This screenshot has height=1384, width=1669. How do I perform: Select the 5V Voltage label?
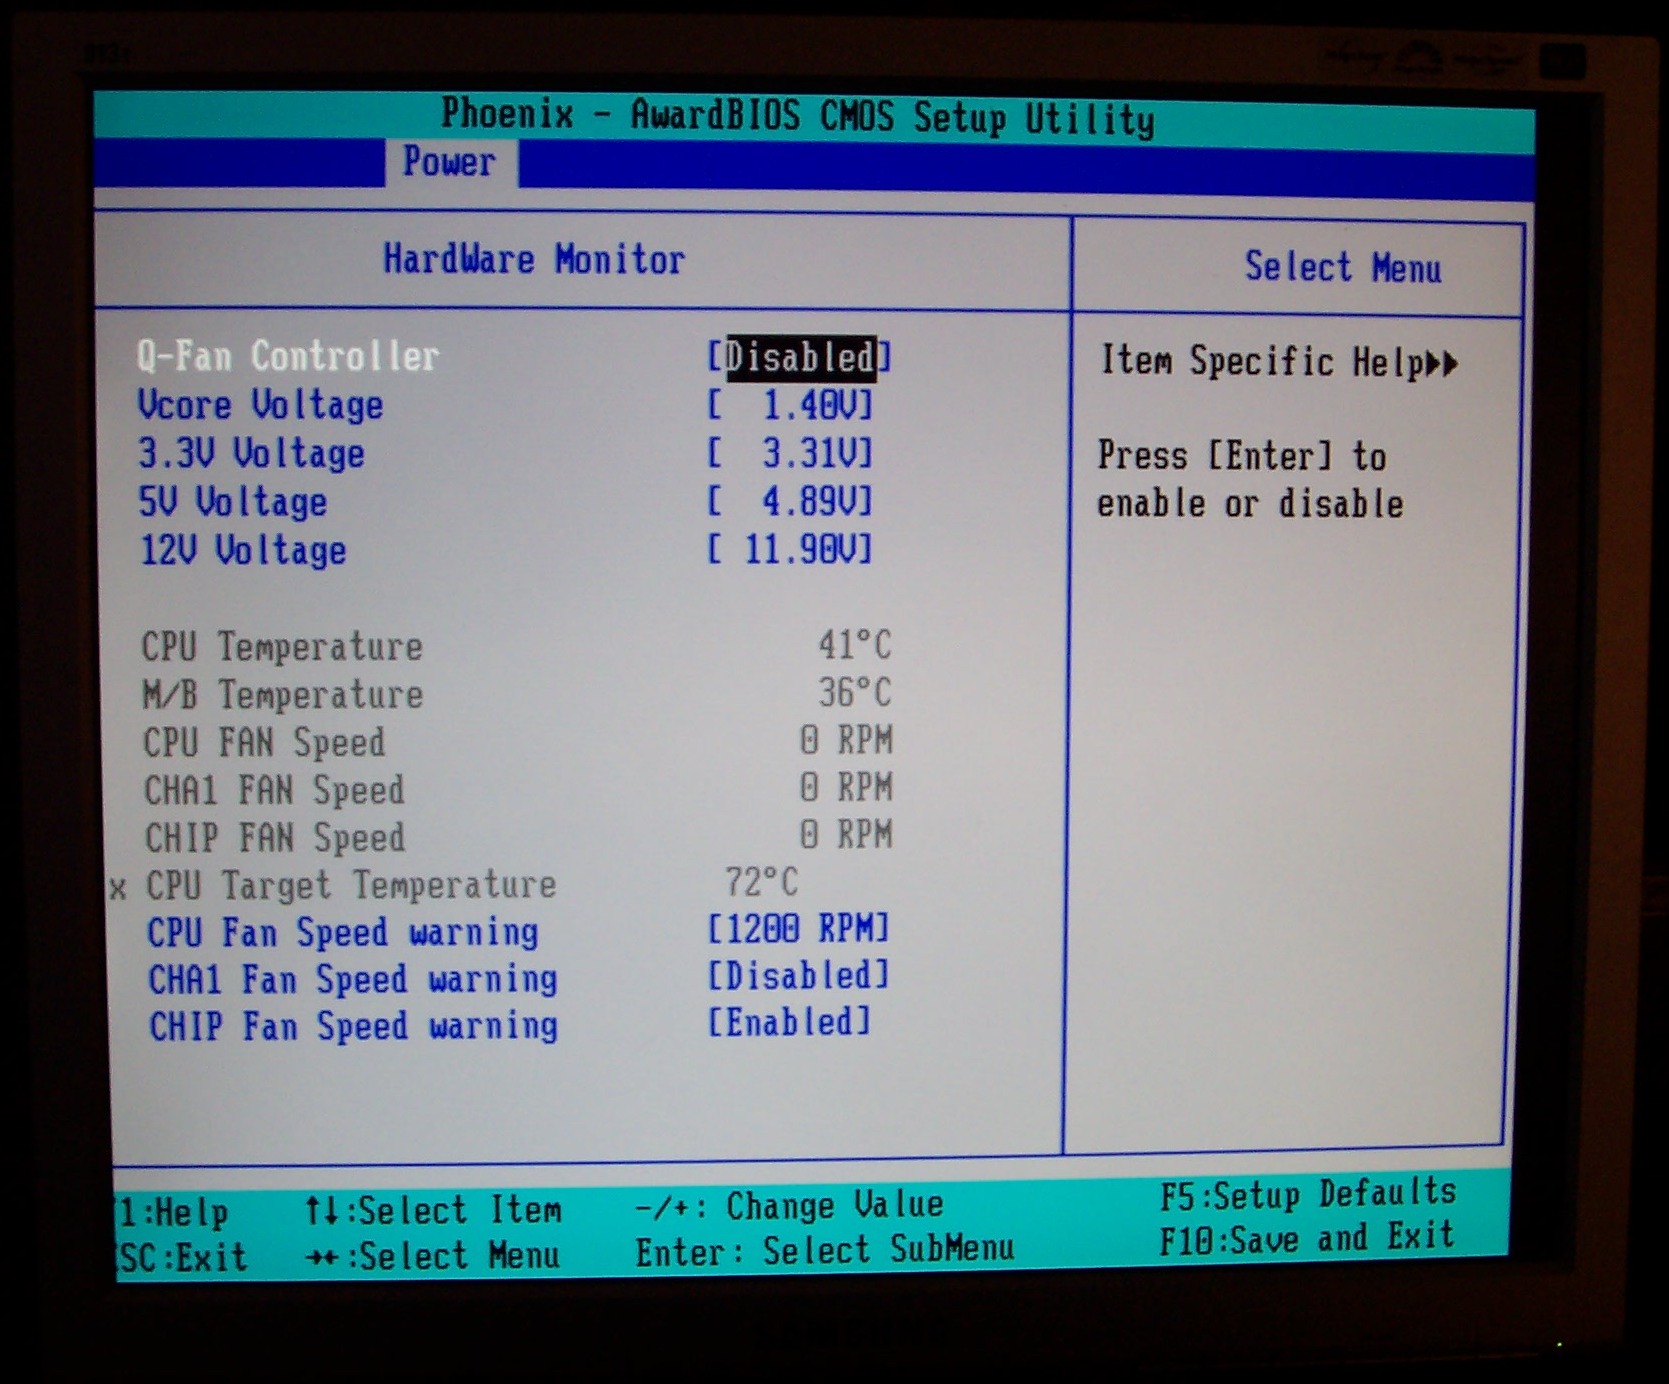tap(233, 501)
